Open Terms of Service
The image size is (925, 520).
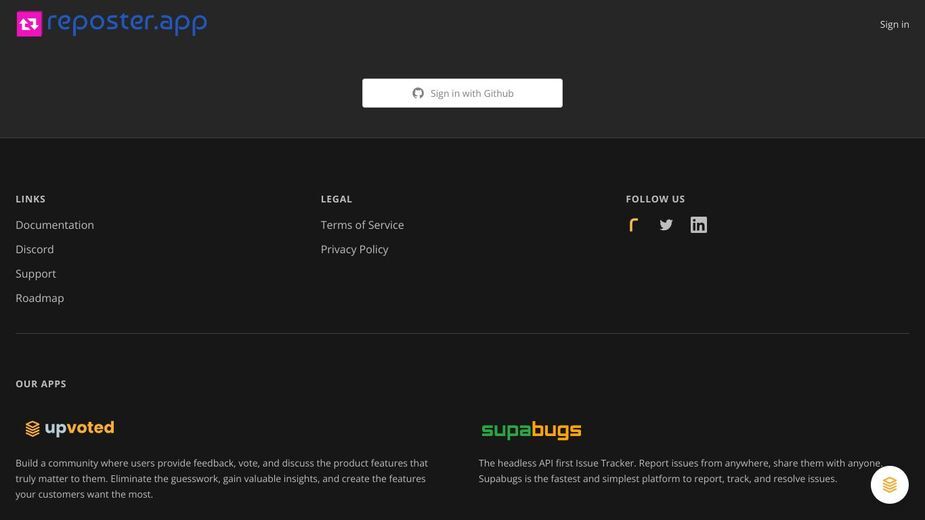[x=362, y=225]
